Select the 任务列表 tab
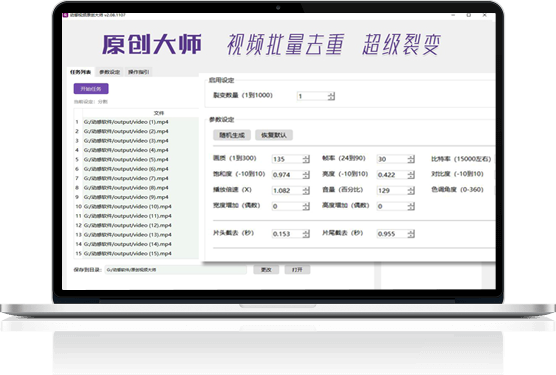556x375 pixels. click(x=80, y=72)
